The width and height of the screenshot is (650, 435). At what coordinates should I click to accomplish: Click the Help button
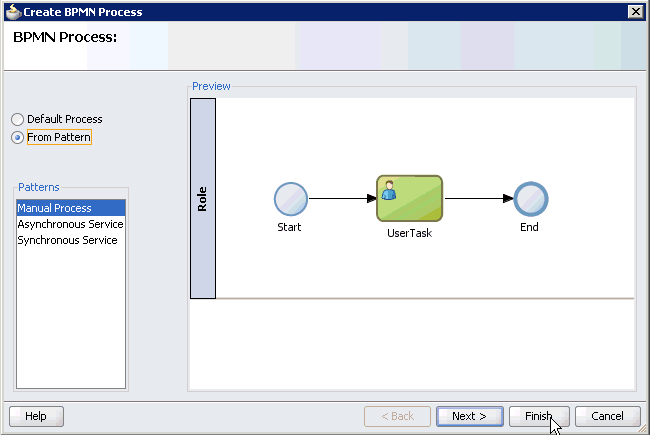[x=36, y=416]
